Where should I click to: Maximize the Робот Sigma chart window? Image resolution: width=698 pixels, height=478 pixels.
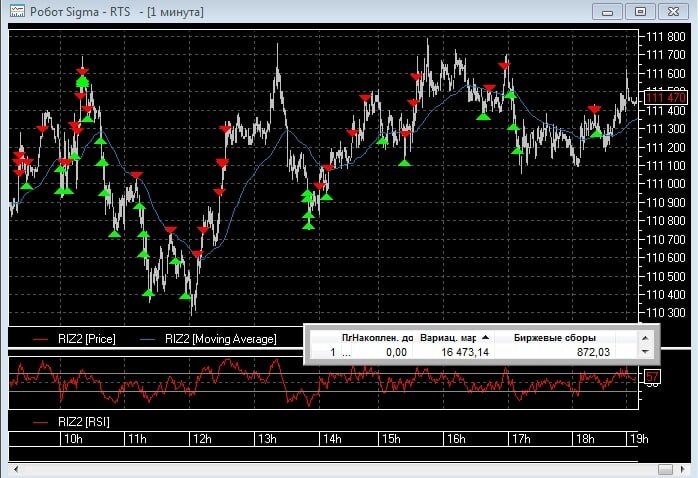point(640,12)
